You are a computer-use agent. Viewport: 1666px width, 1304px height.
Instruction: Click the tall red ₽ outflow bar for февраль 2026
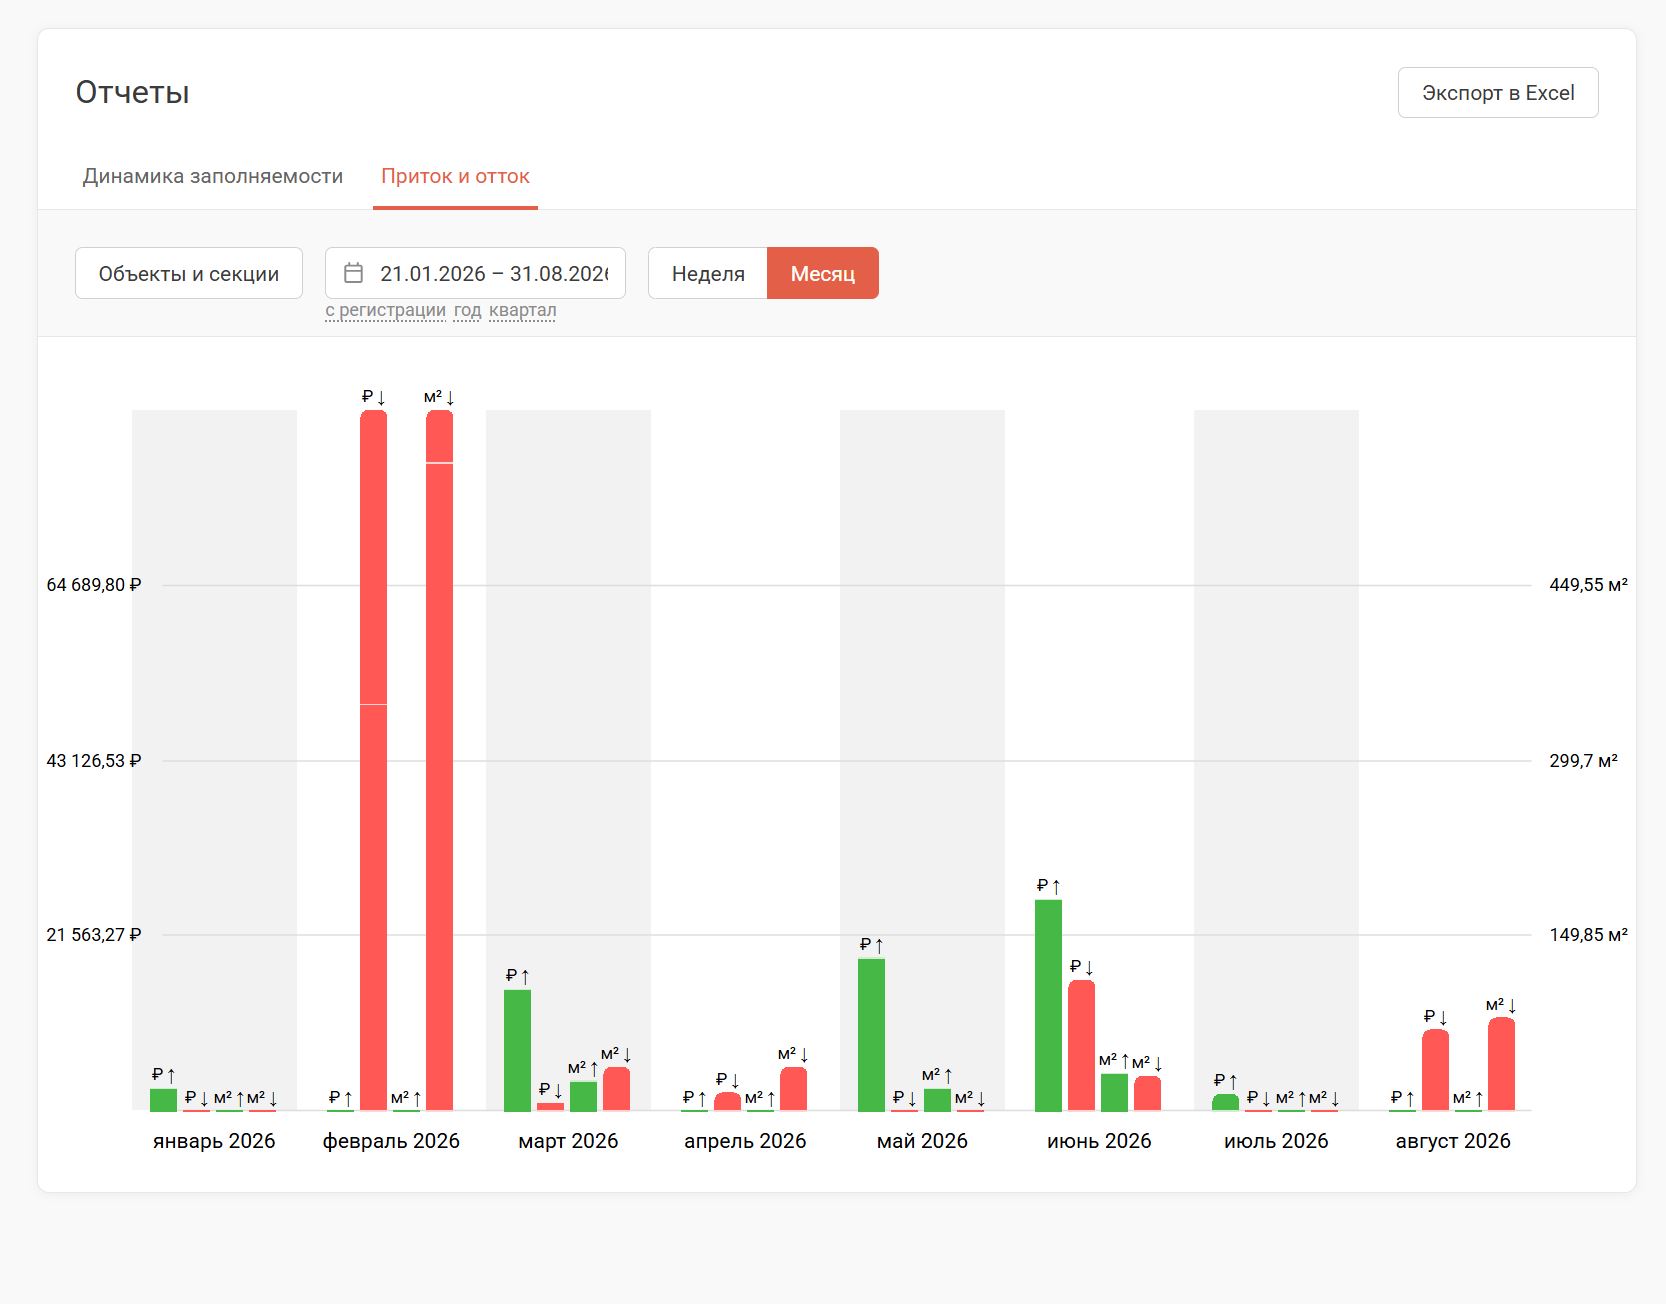point(374,760)
